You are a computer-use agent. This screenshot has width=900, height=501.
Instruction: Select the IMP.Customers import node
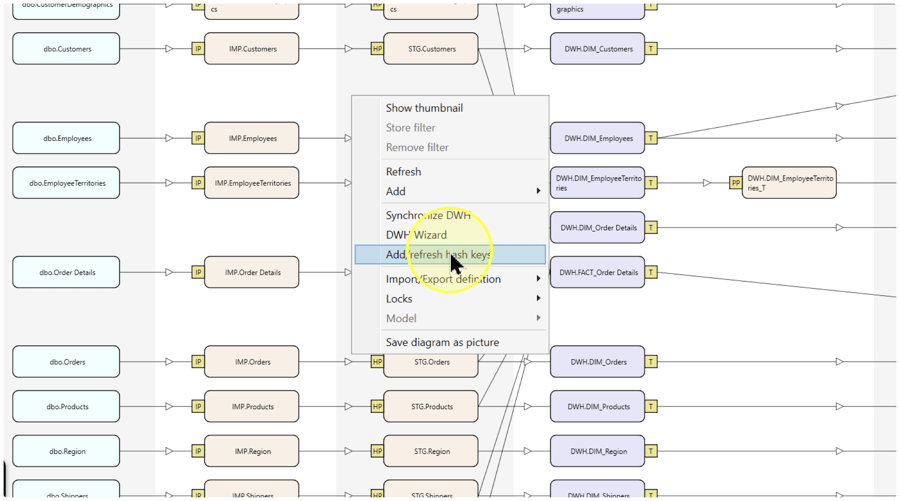click(x=252, y=49)
